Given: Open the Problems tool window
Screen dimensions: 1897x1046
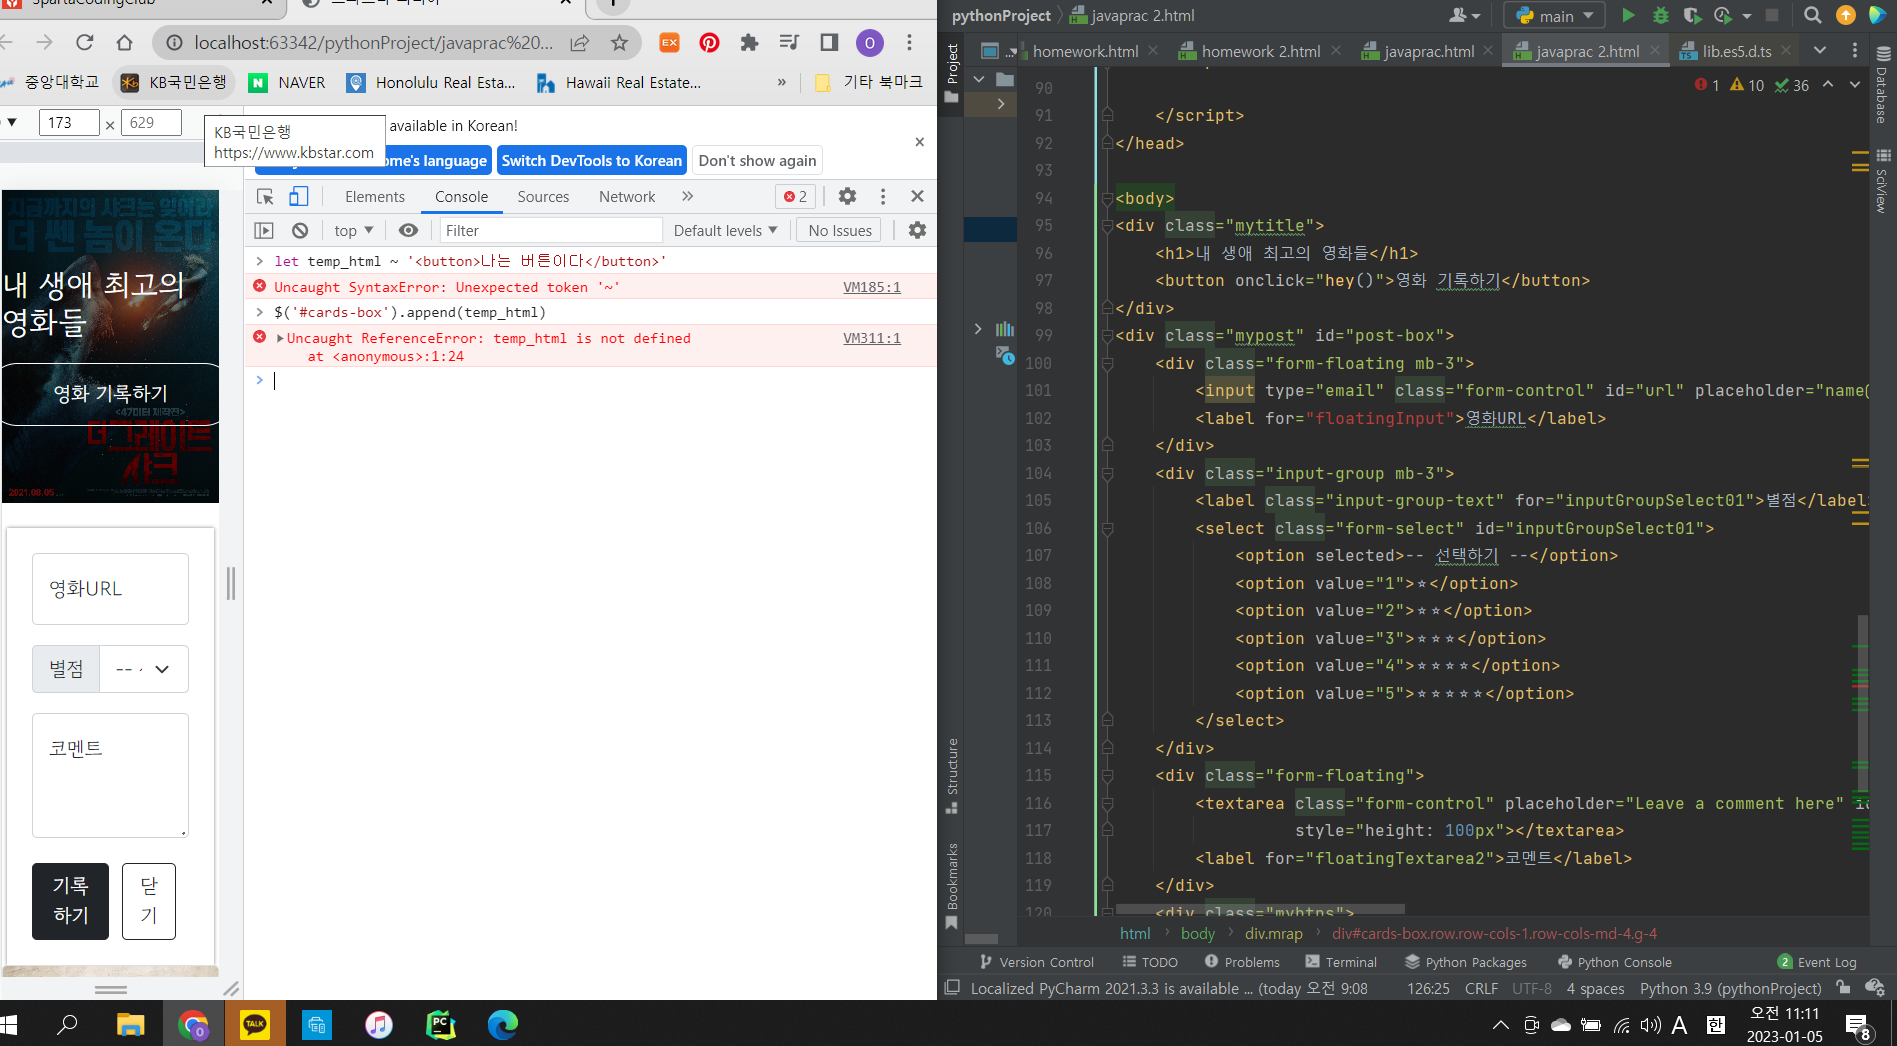Looking at the screenshot, I should coord(1242,962).
